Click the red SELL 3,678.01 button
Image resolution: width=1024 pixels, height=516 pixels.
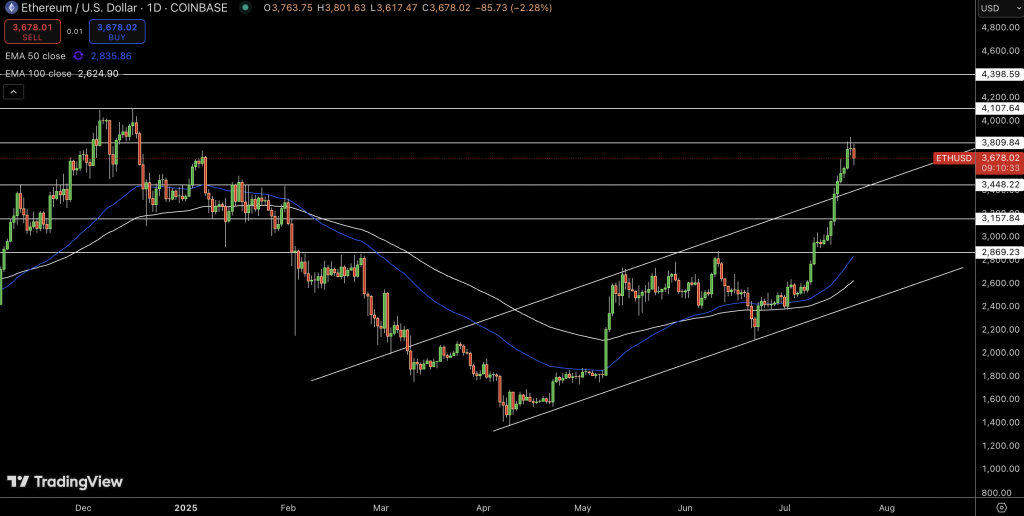(33, 31)
